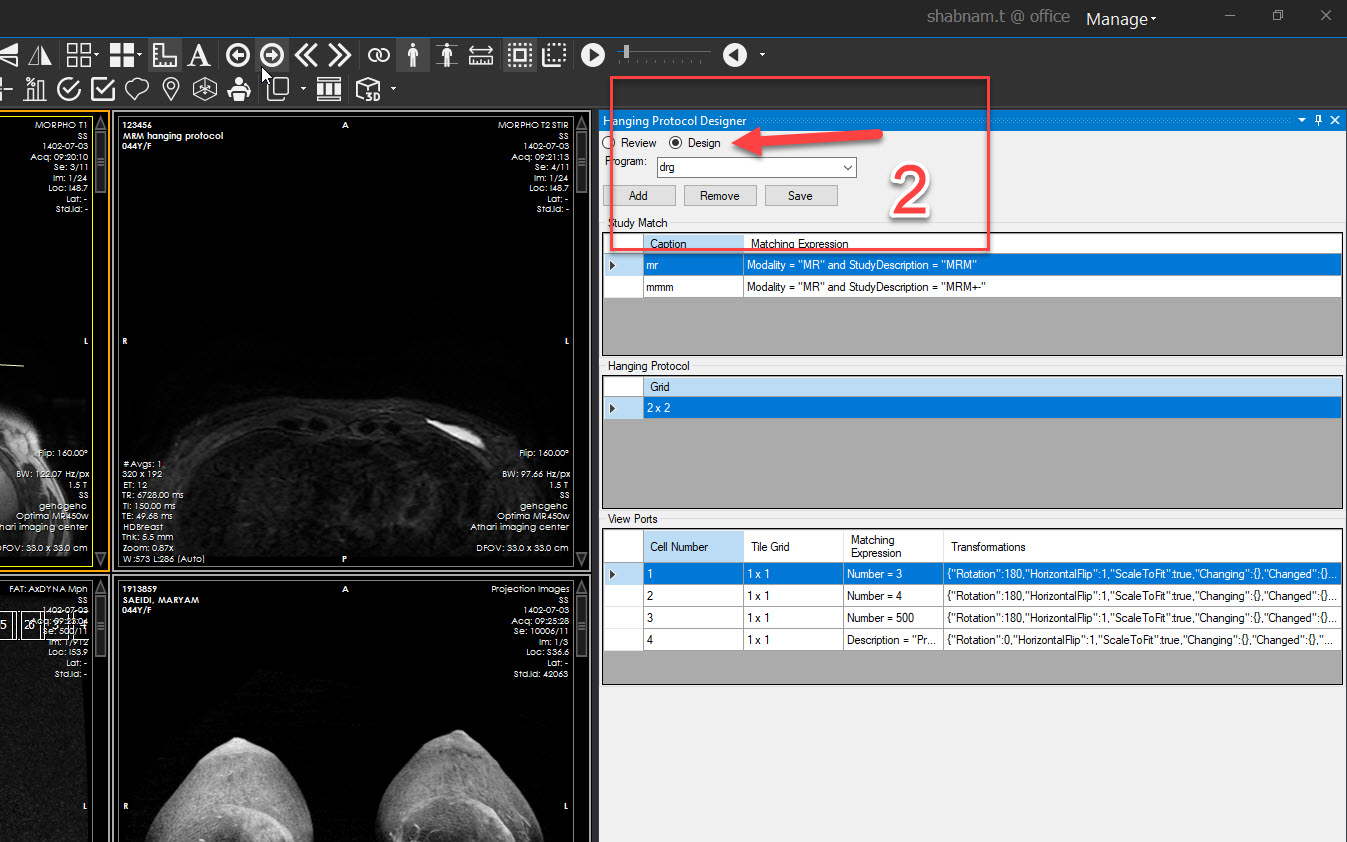
Task: Select the chain link synchronization tool
Action: tap(378, 55)
